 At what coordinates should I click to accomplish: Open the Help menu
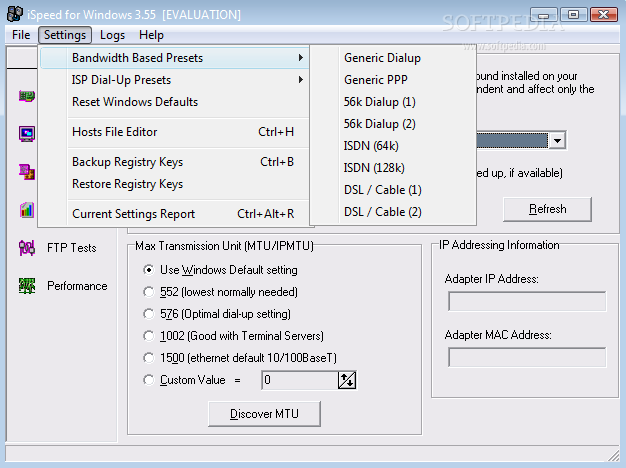click(151, 35)
